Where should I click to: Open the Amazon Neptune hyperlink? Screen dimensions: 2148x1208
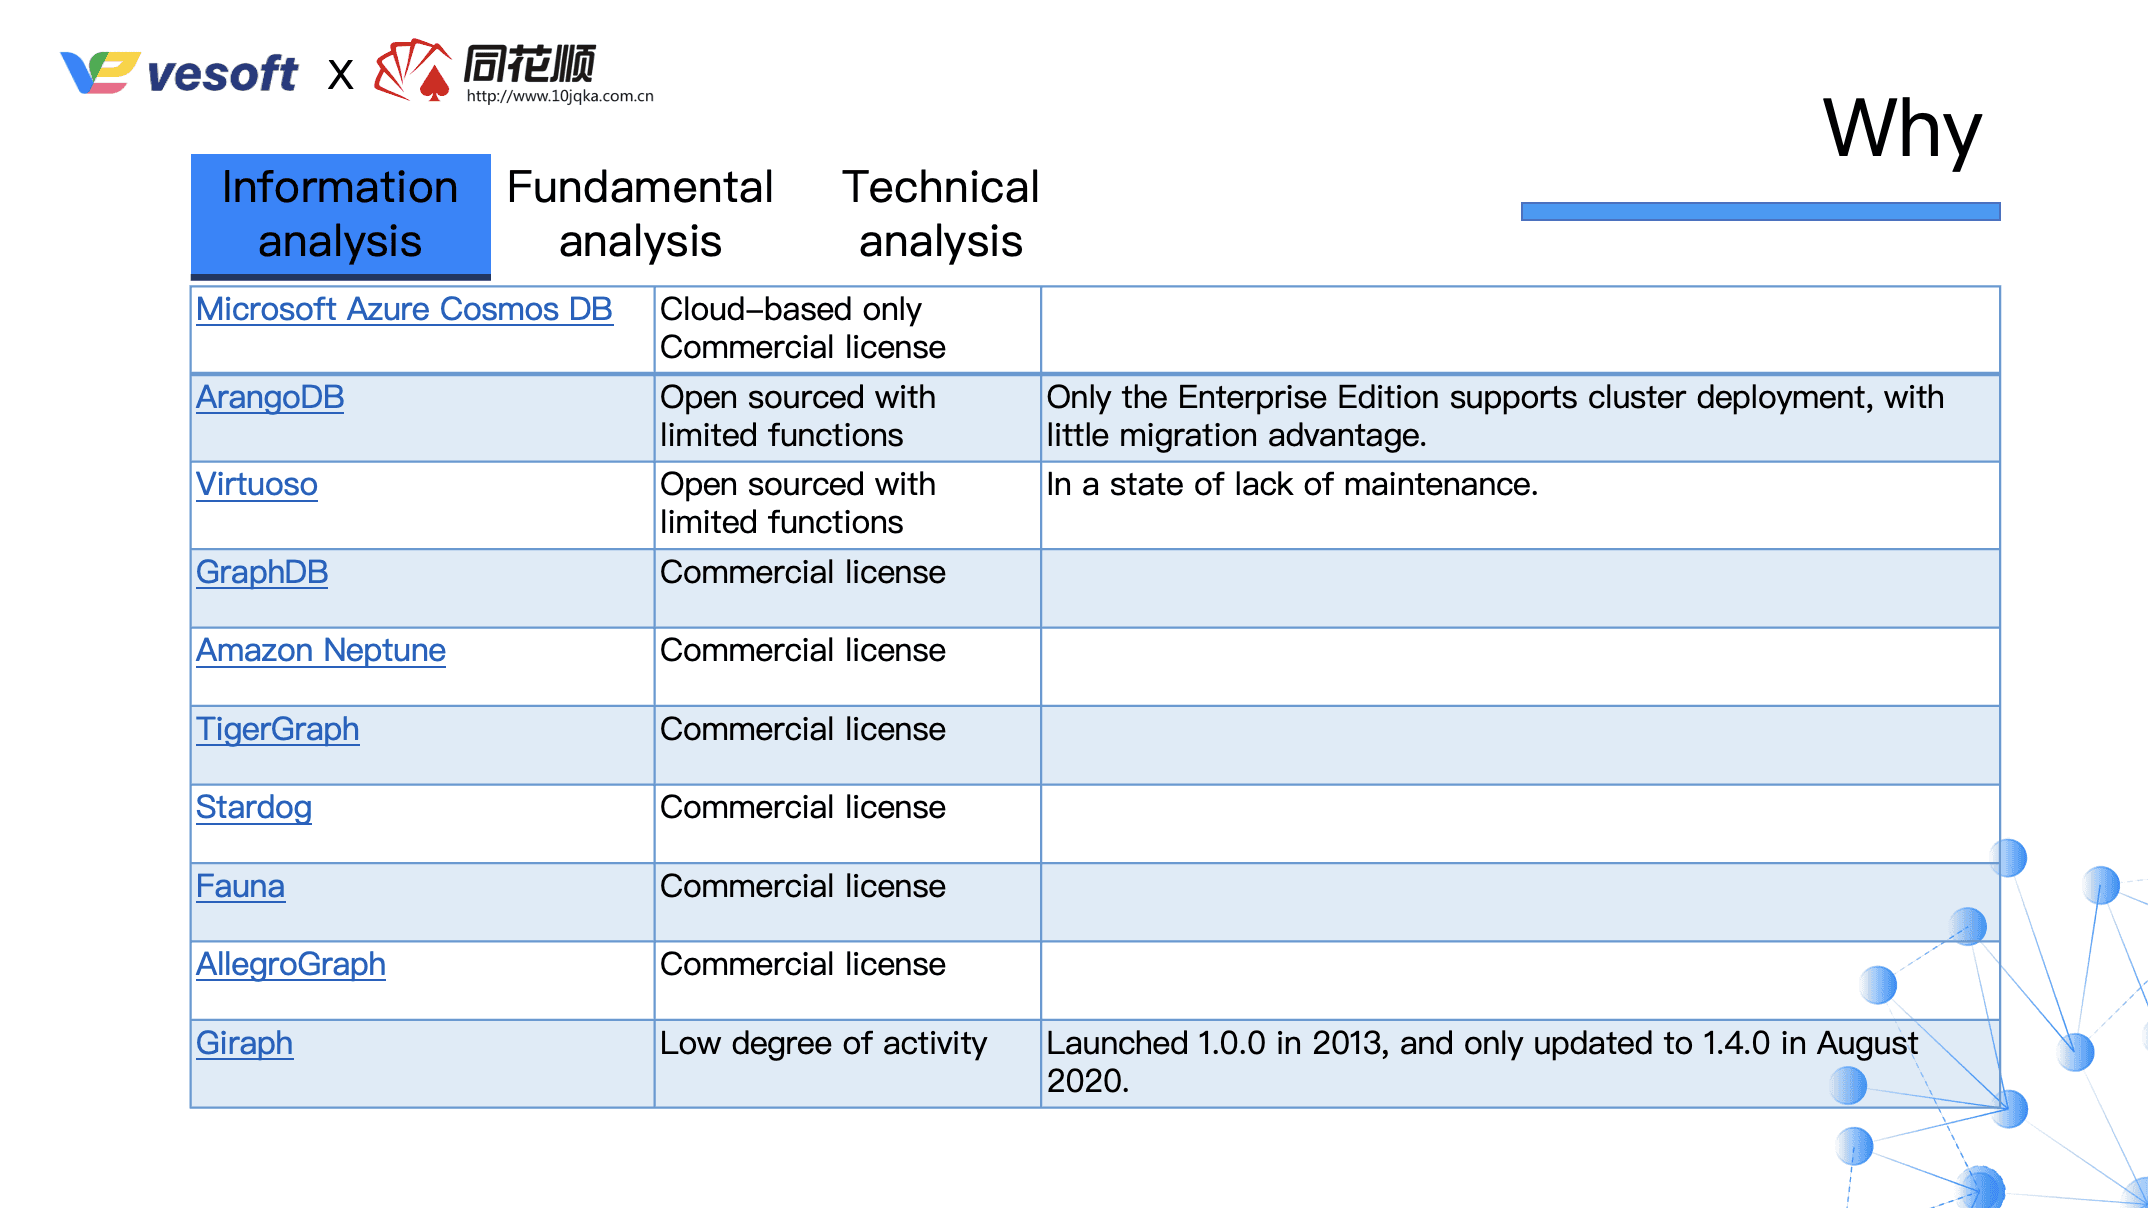click(x=321, y=650)
